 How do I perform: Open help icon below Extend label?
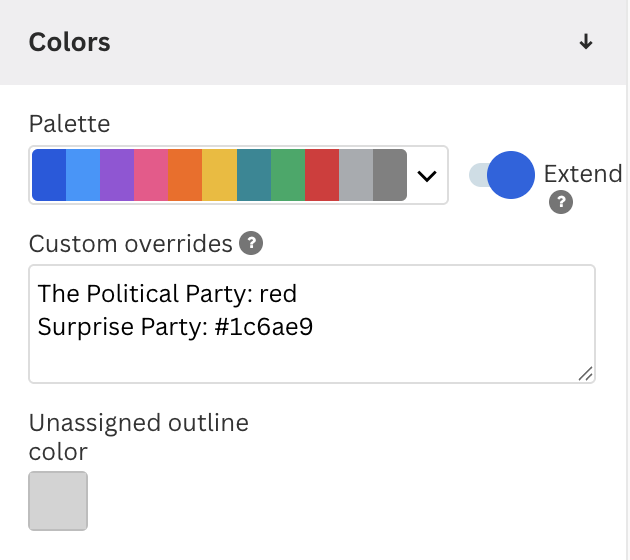pyautogui.click(x=561, y=202)
